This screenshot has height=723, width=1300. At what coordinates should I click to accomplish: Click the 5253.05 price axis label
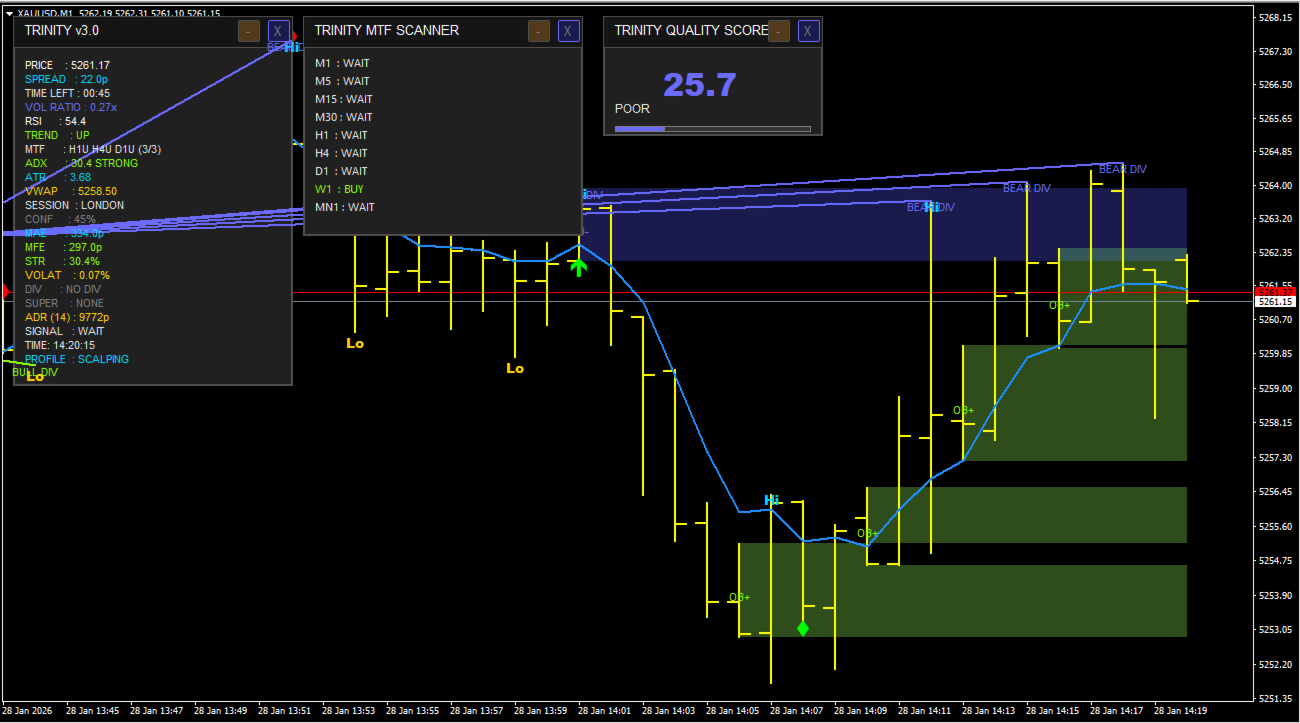pyautogui.click(x=1276, y=630)
